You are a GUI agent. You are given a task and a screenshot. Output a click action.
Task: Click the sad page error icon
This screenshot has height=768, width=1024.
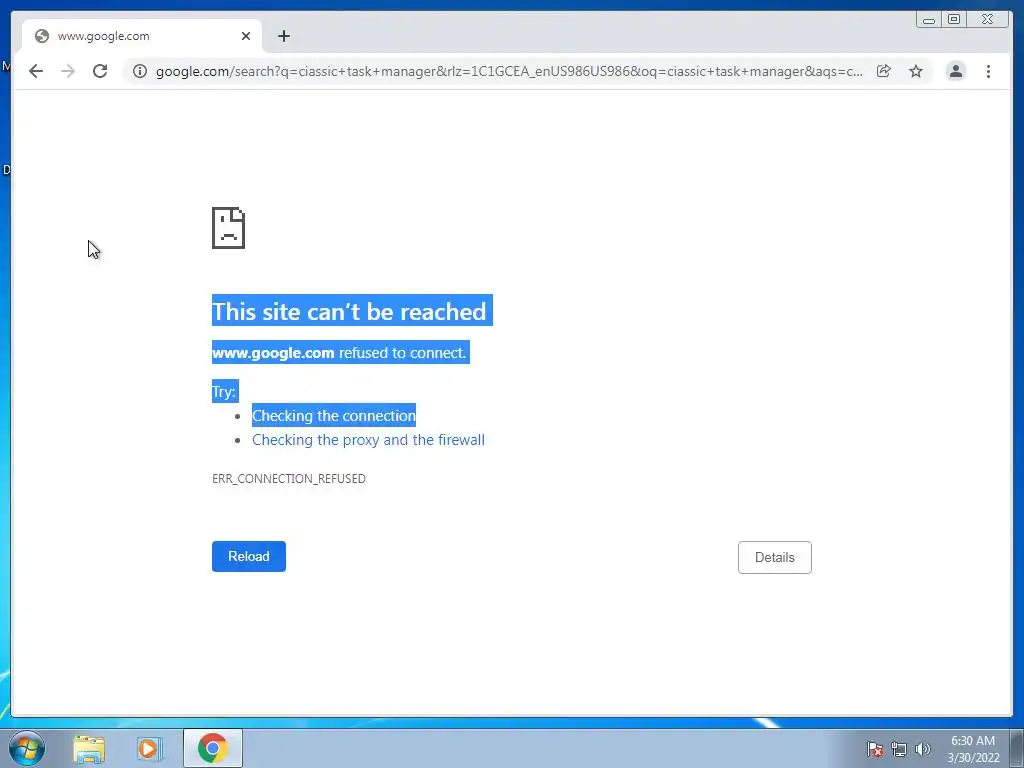pyautogui.click(x=229, y=228)
